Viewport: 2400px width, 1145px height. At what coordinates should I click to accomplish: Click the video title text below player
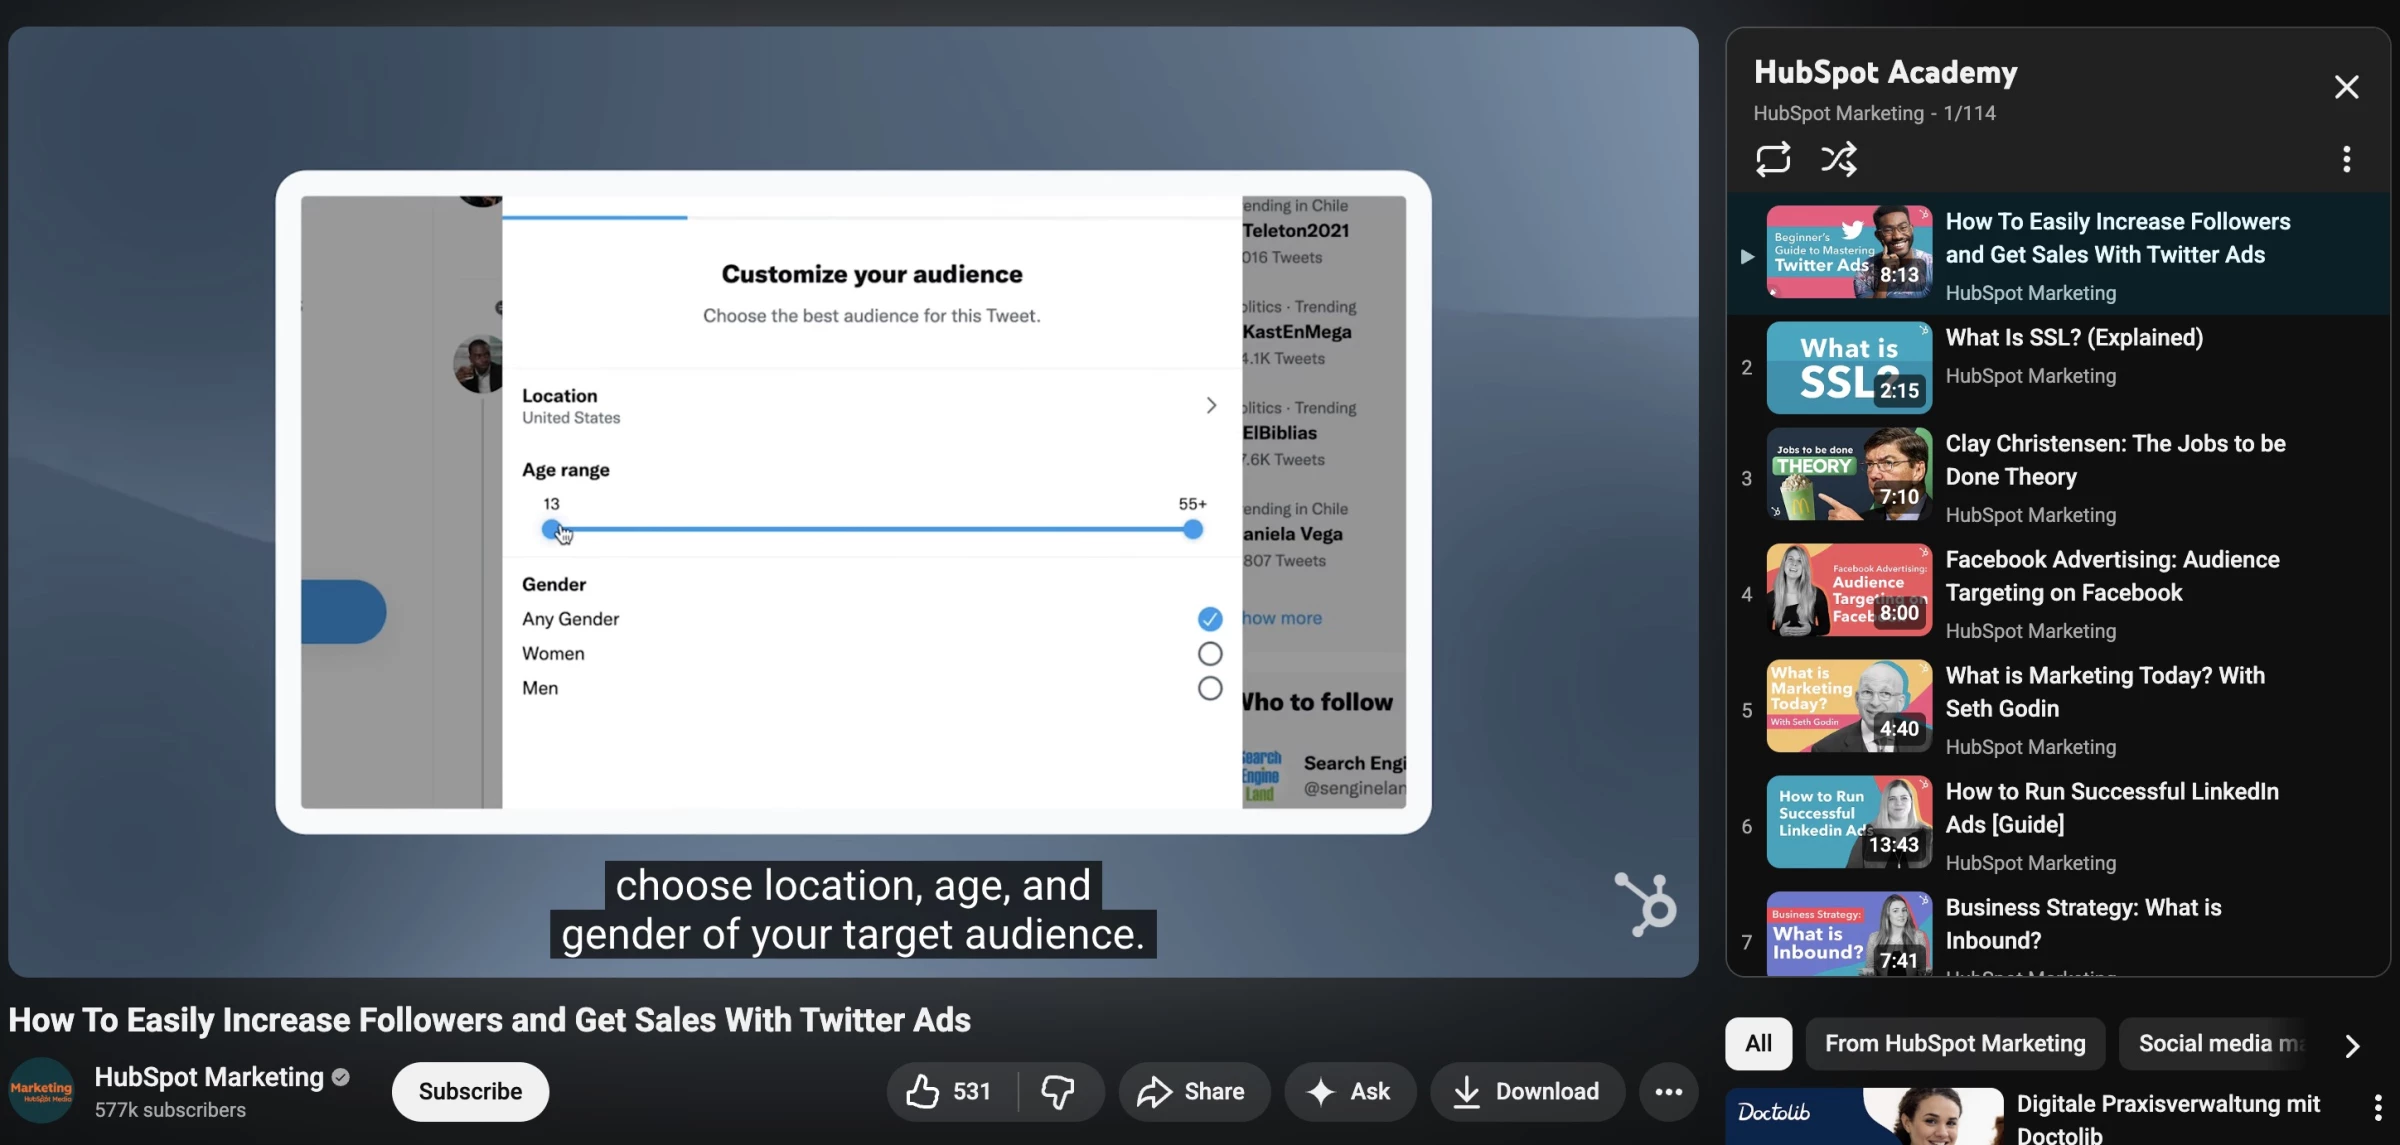(x=489, y=1020)
